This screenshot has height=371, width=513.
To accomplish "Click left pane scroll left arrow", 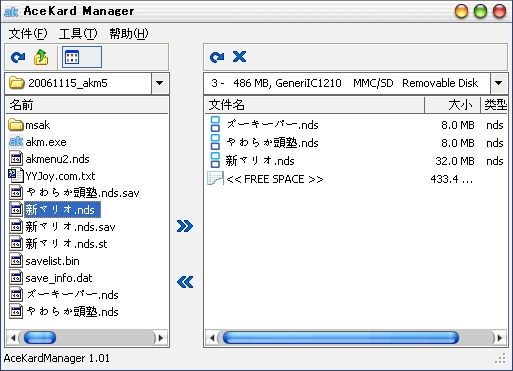I will (x=13, y=338).
